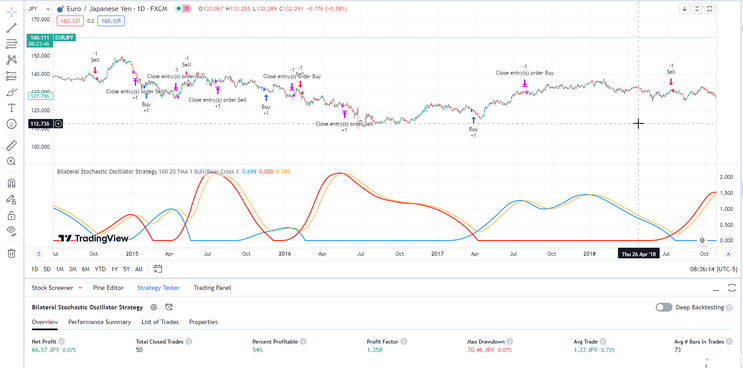Screen dimensions: 743x368
Task: Remove drawings with the trash icon
Action: (x=11, y=253)
